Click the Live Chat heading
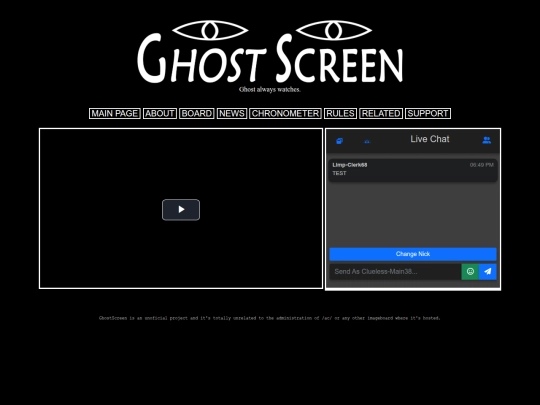The height and width of the screenshot is (405, 540). 430,139
